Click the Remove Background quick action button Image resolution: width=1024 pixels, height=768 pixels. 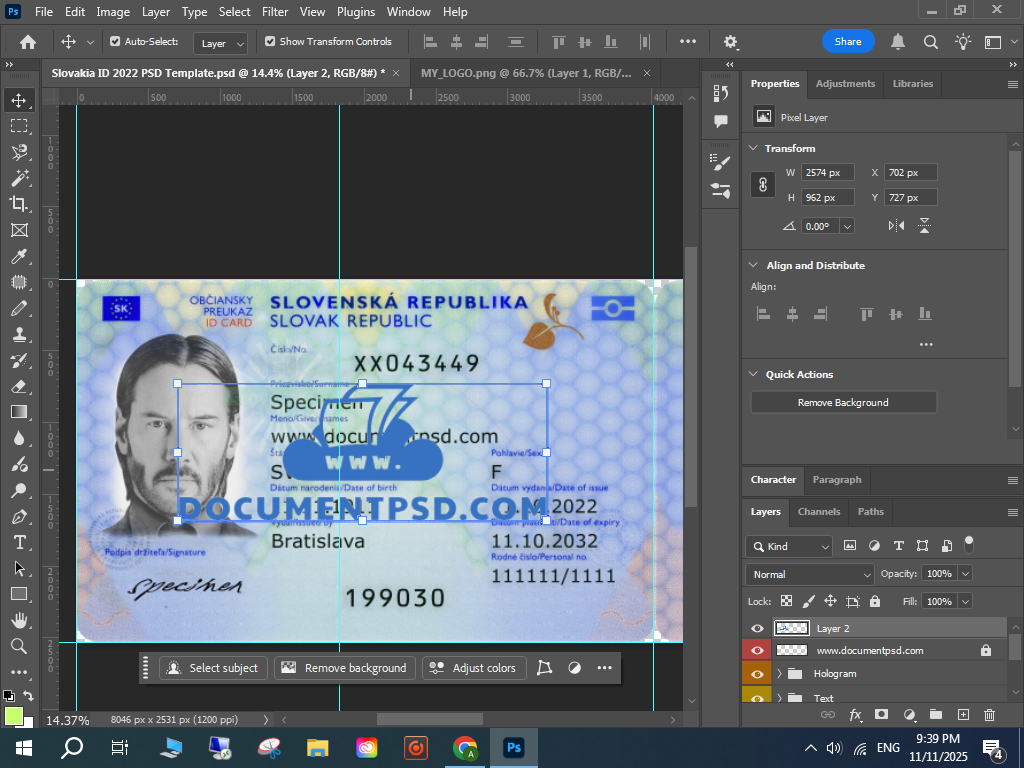point(843,402)
